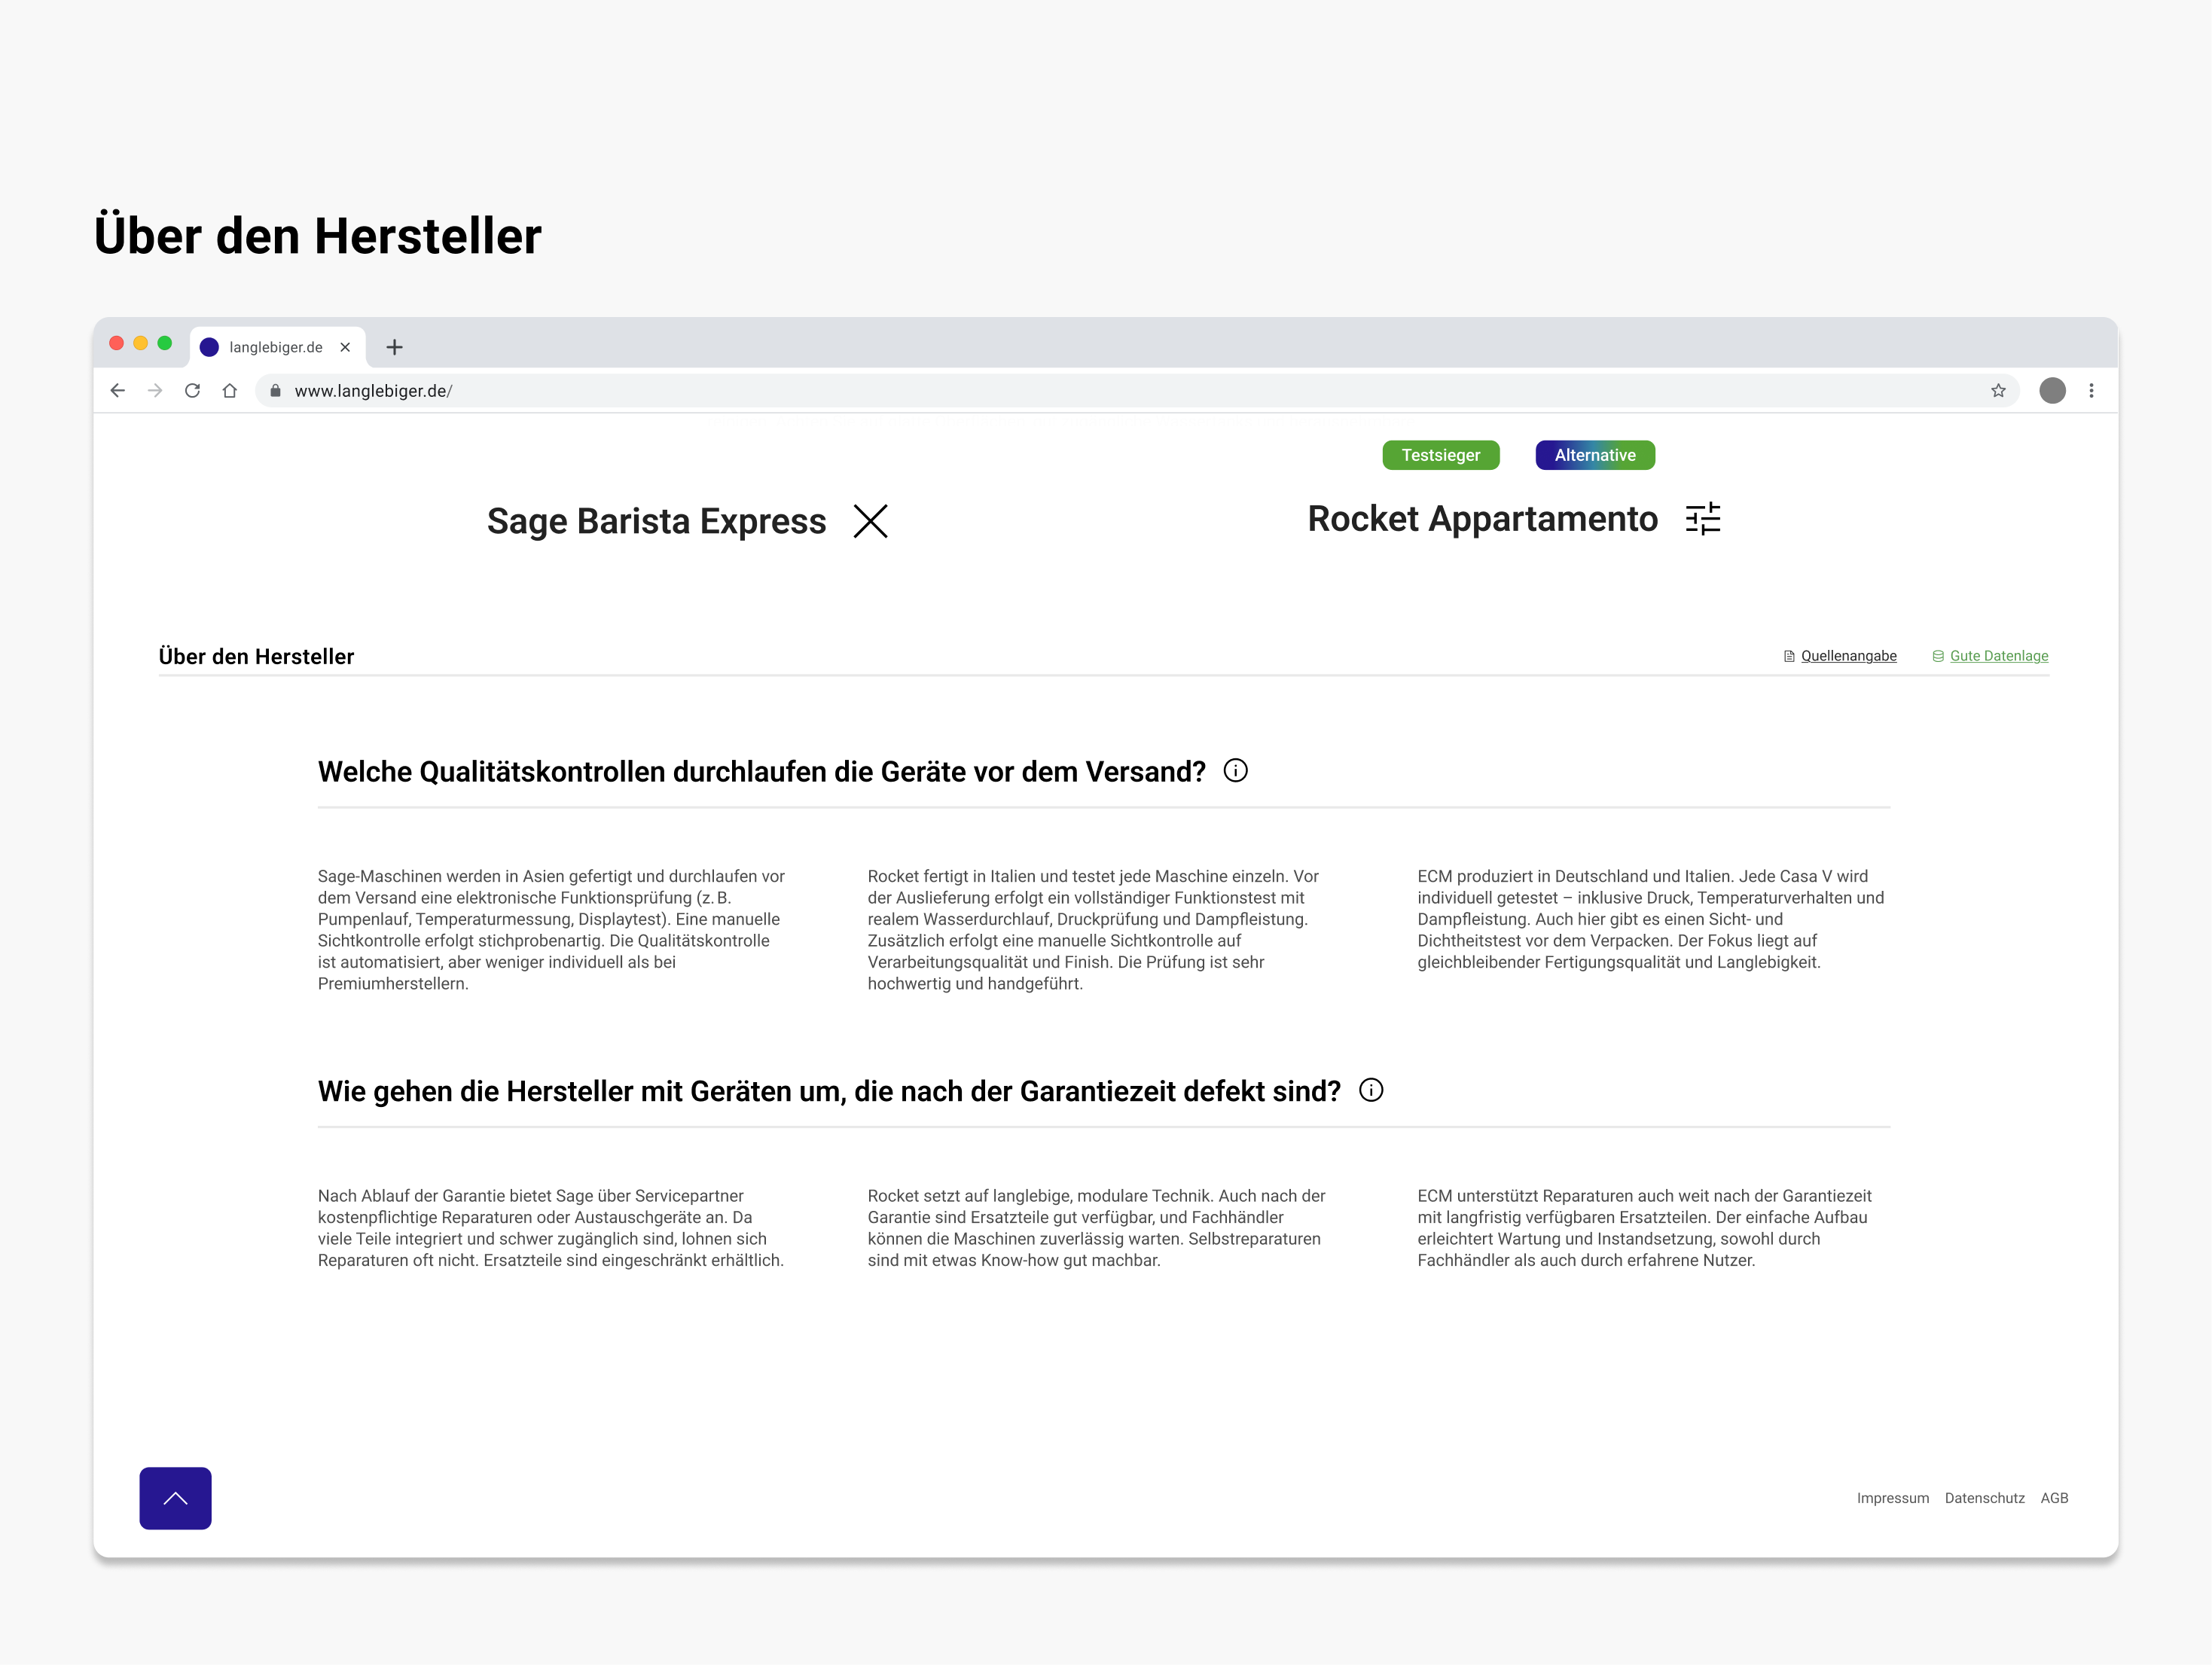Click the profile avatar circle
The width and height of the screenshot is (2212, 1665).
point(2052,391)
